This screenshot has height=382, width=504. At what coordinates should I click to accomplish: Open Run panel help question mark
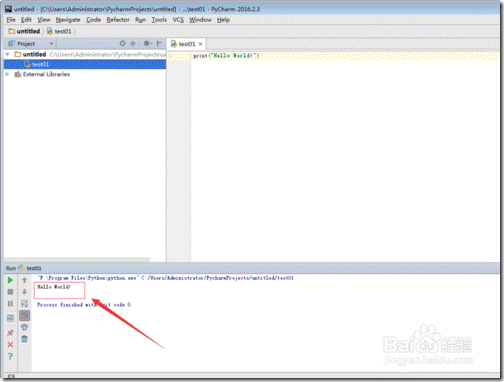(x=10, y=356)
